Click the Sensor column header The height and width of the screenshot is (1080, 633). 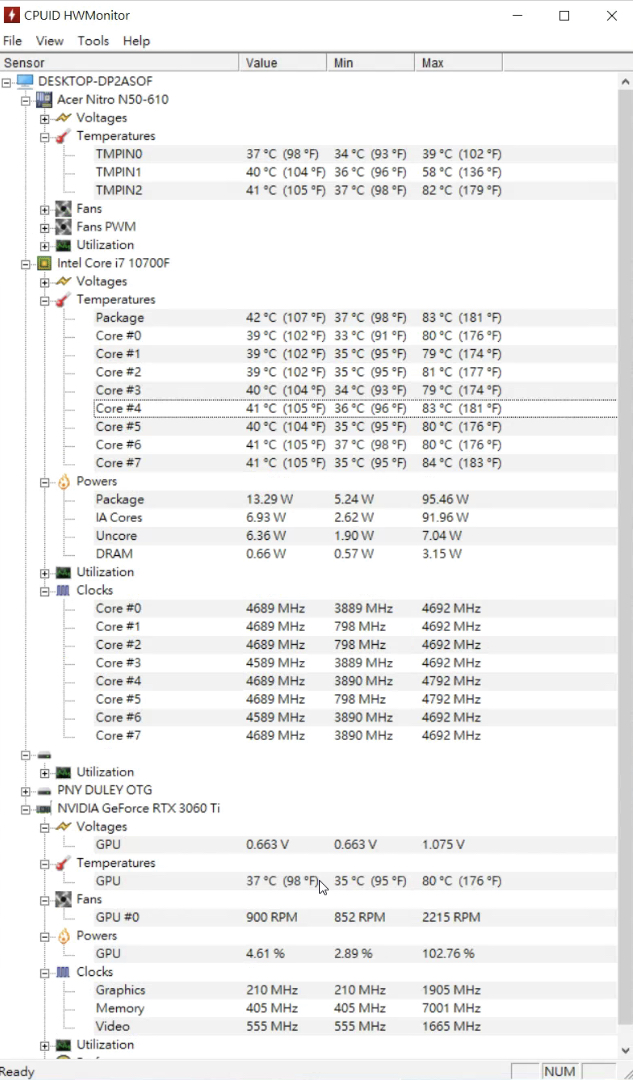click(119, 63)
